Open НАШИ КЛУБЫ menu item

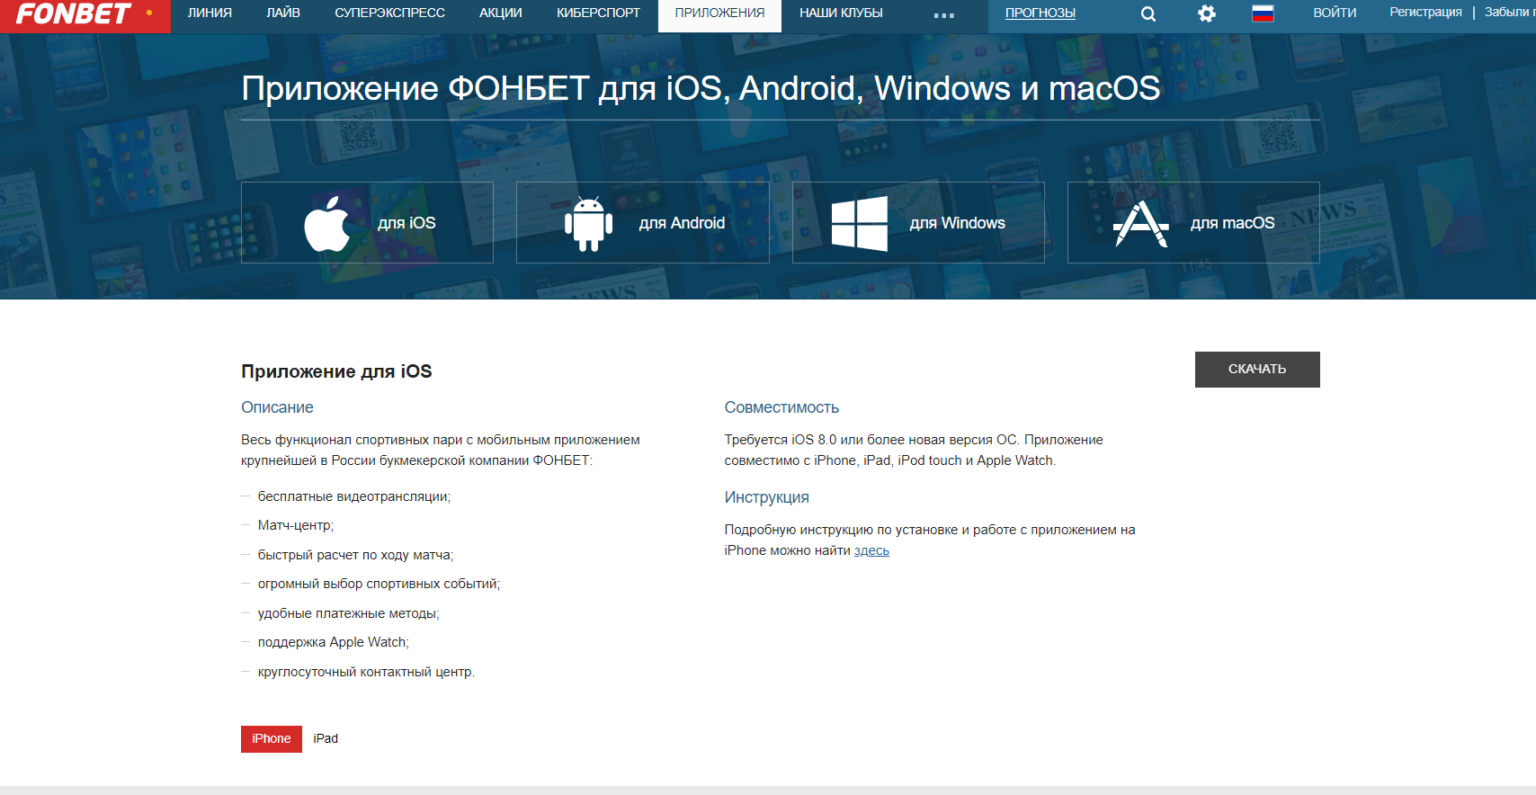[841, 13]
